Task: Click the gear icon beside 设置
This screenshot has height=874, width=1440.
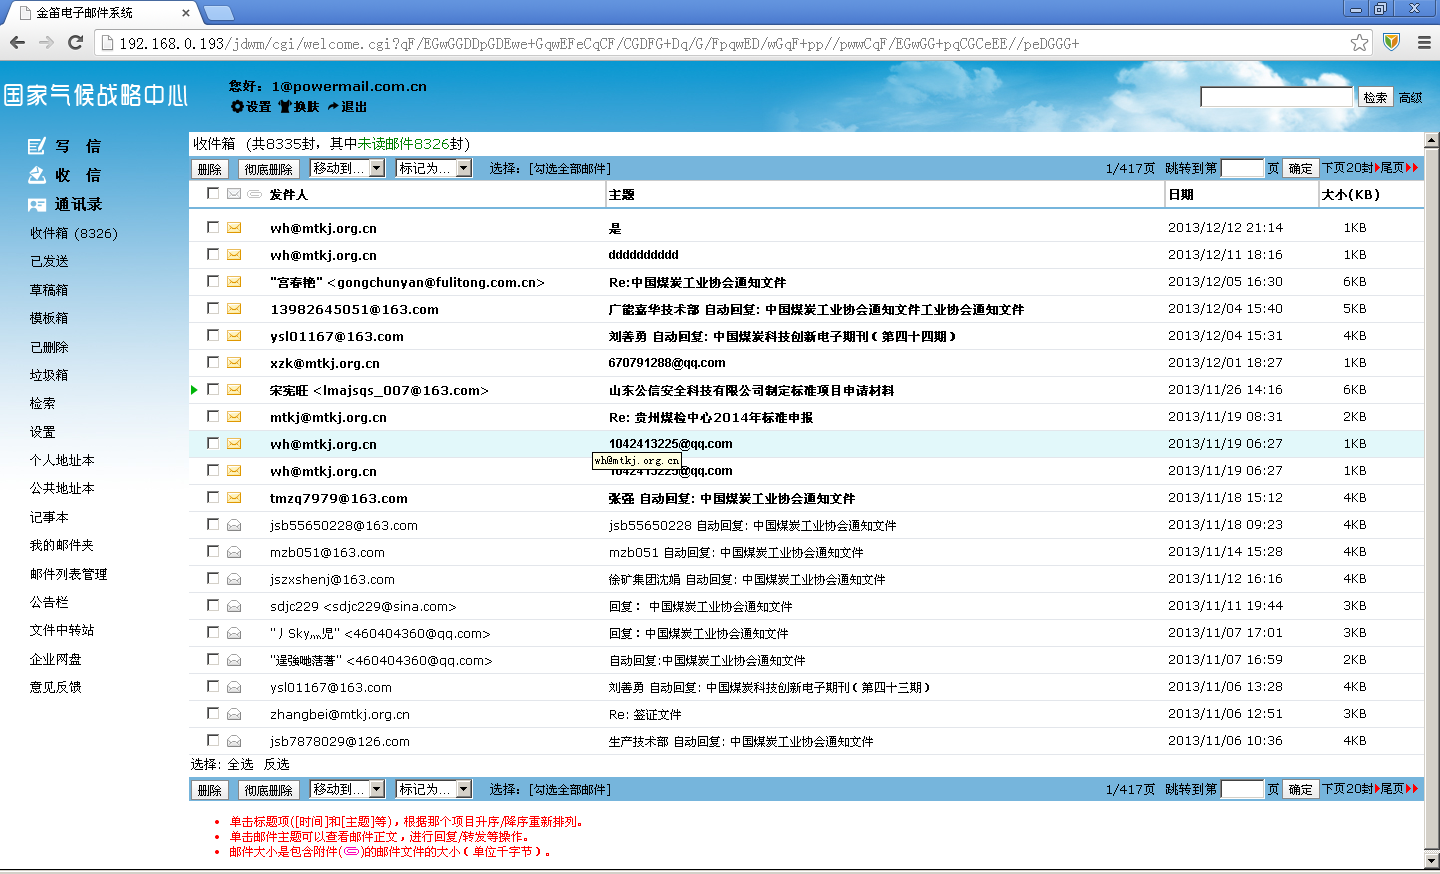Action: (x=237, y=106)
